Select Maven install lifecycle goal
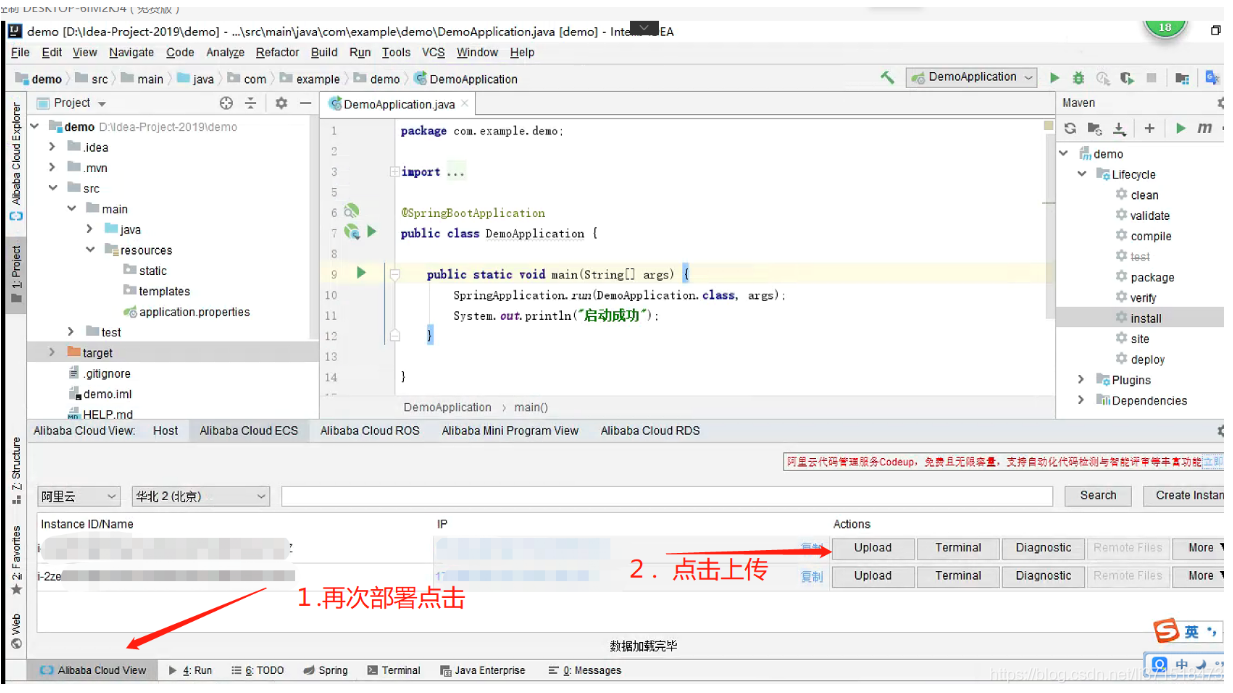 coord(1146,318)
